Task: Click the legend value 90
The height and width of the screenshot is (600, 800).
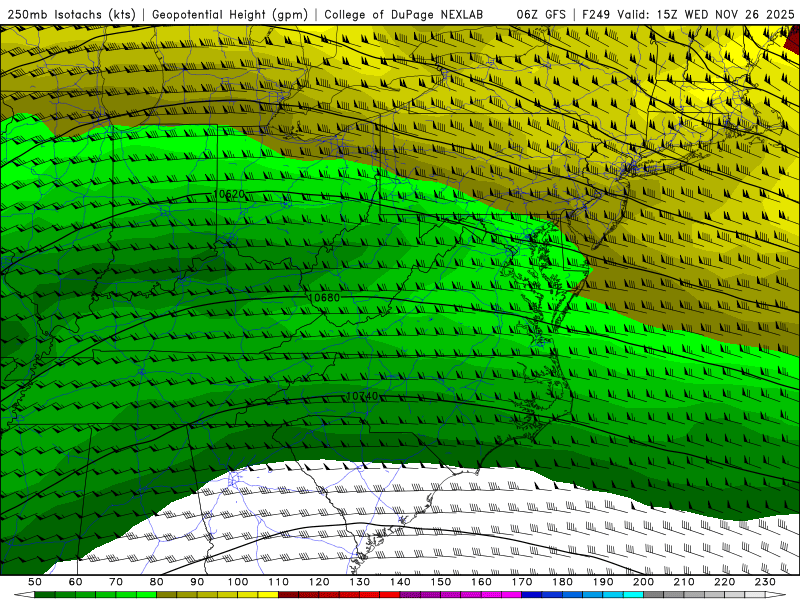Action: point(197,582)
